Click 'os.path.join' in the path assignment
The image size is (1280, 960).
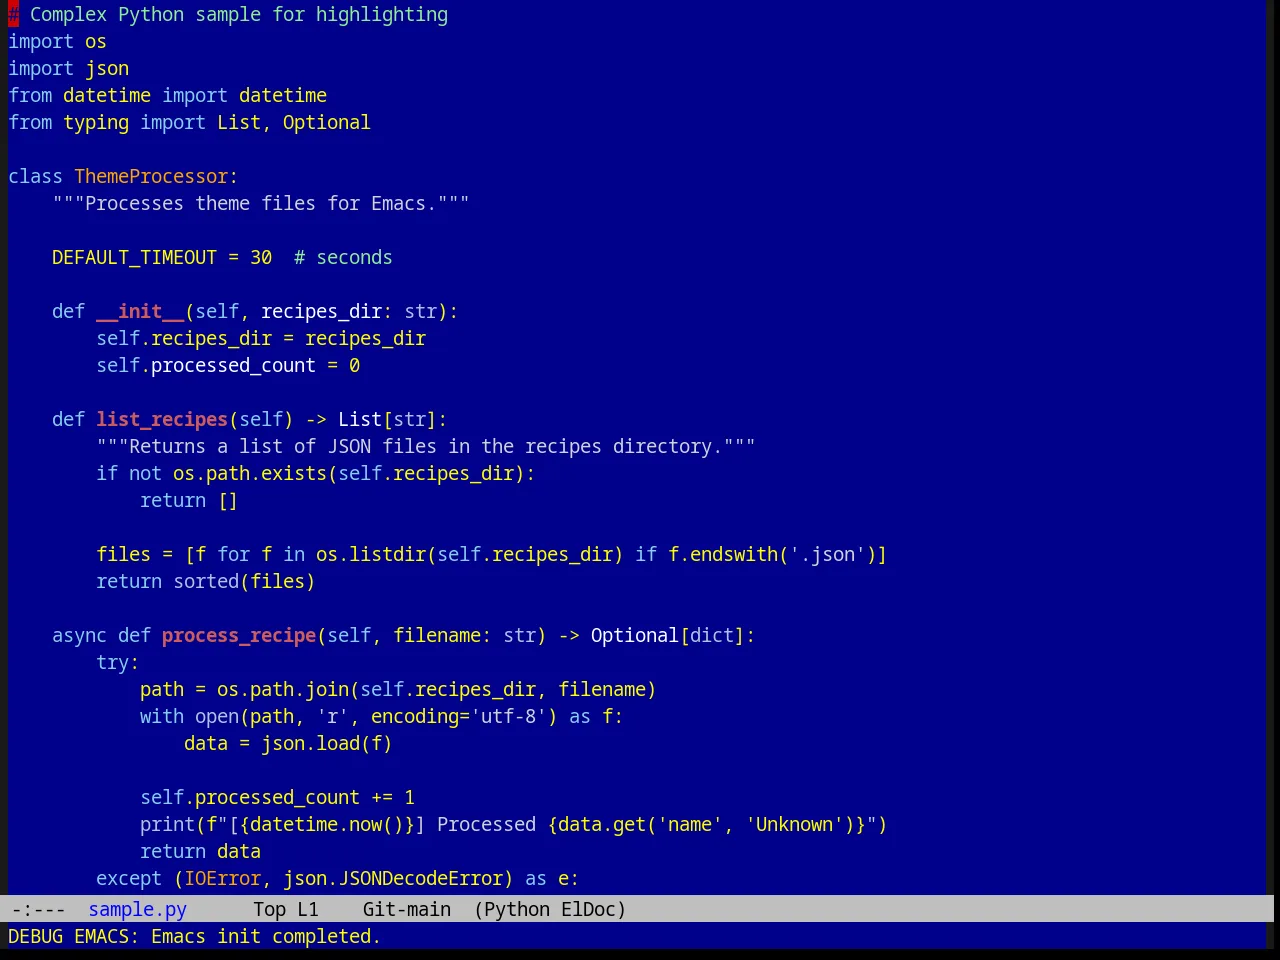pyautogui.click(x=283, y=689)
